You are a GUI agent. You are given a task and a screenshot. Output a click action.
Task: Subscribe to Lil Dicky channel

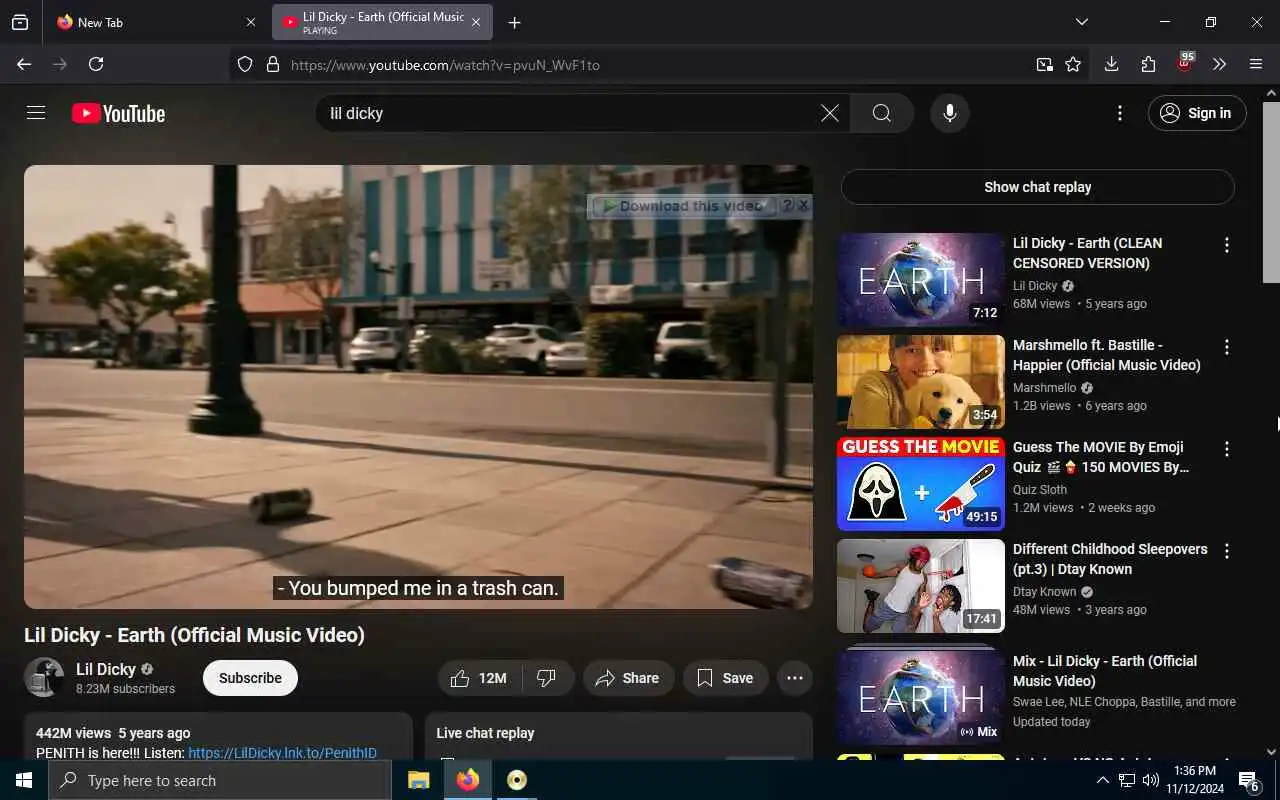coord(250,678)
